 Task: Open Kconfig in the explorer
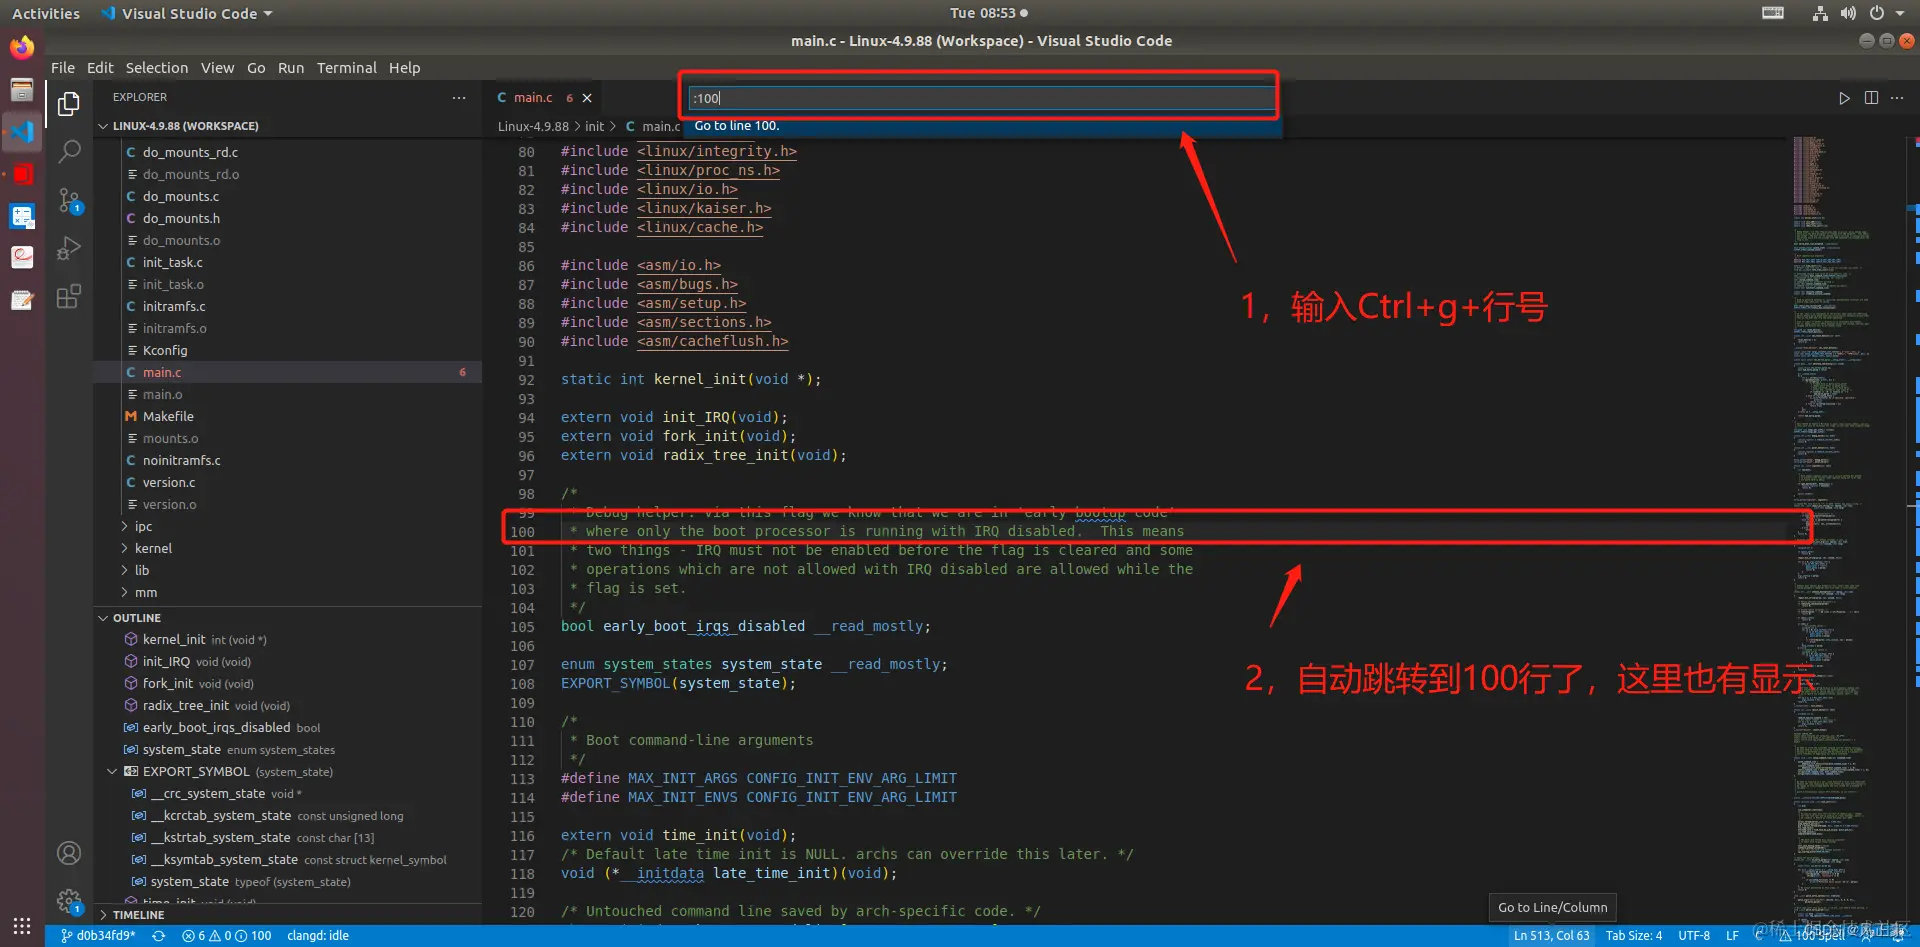point(165,351)
